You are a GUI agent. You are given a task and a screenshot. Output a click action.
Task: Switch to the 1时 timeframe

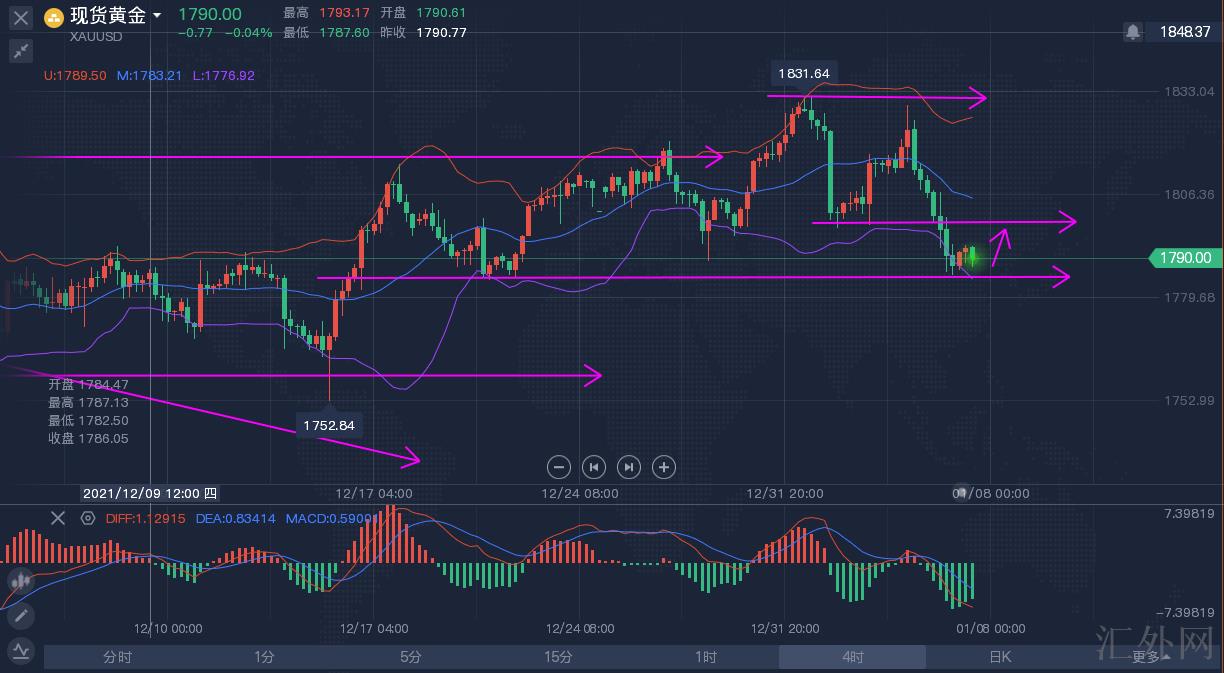click(x=706, y=657)
